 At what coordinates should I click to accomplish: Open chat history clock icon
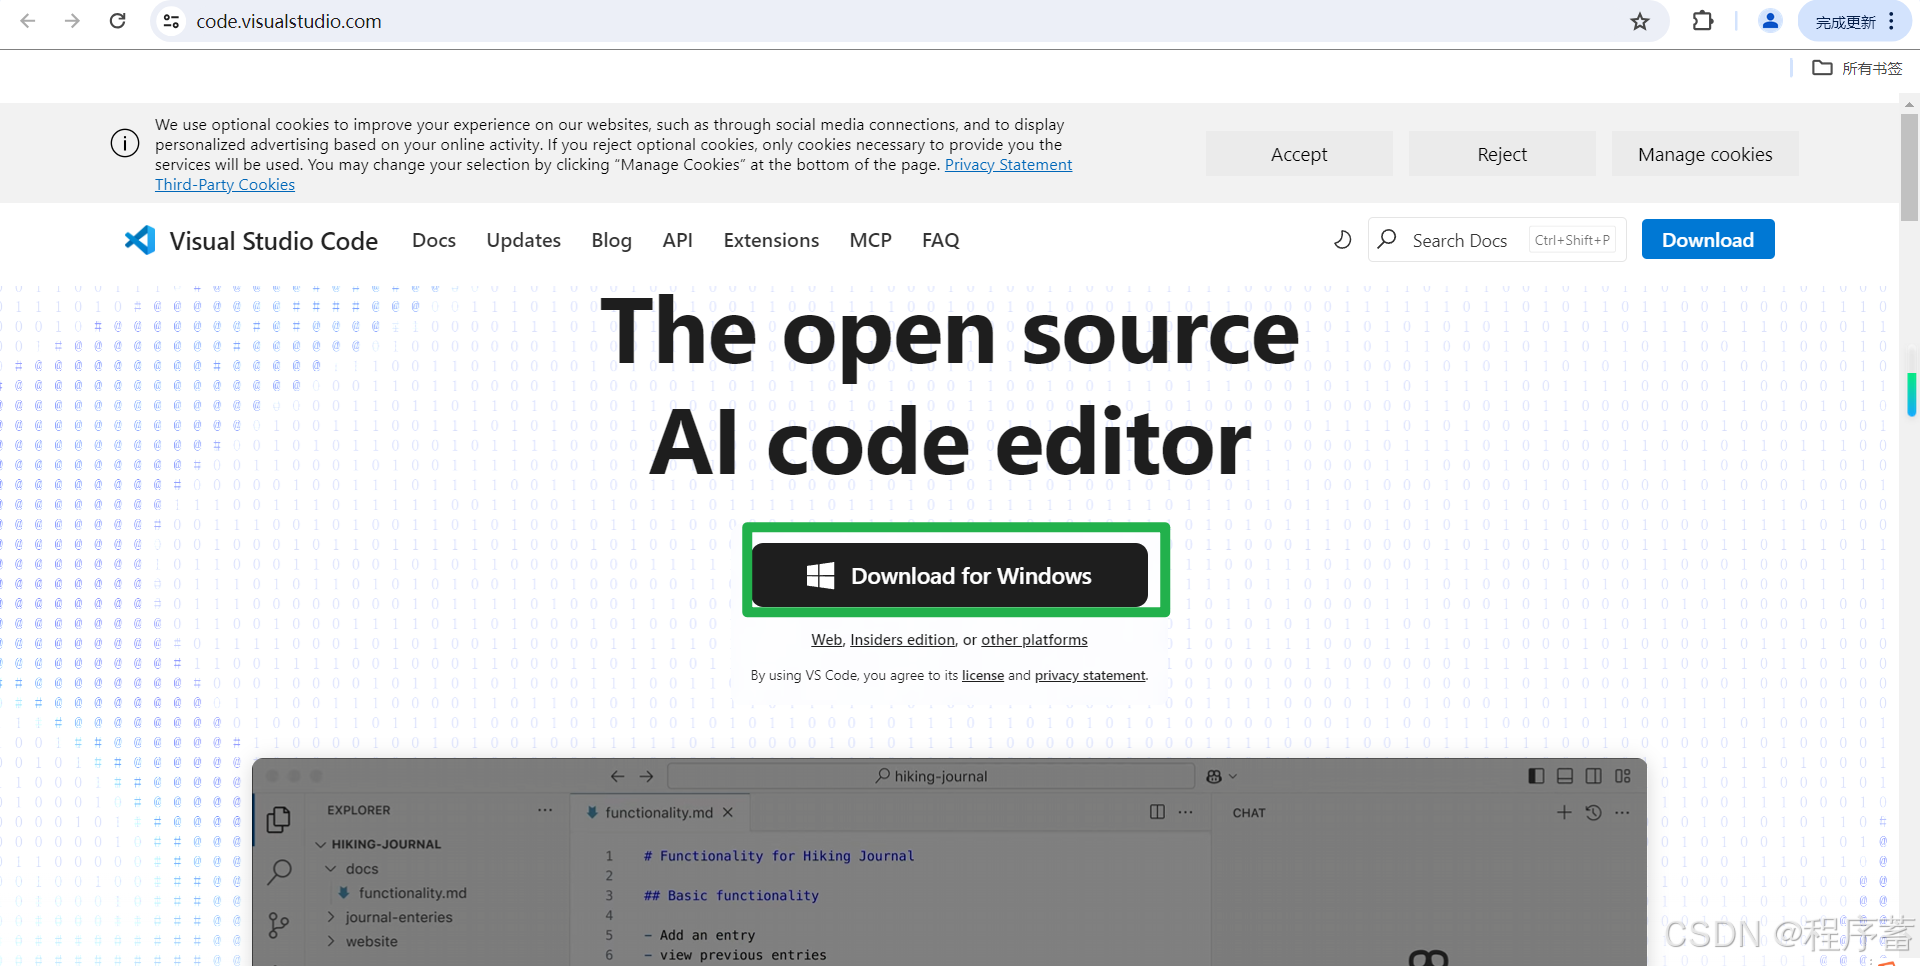click(x=1593, y=812)
